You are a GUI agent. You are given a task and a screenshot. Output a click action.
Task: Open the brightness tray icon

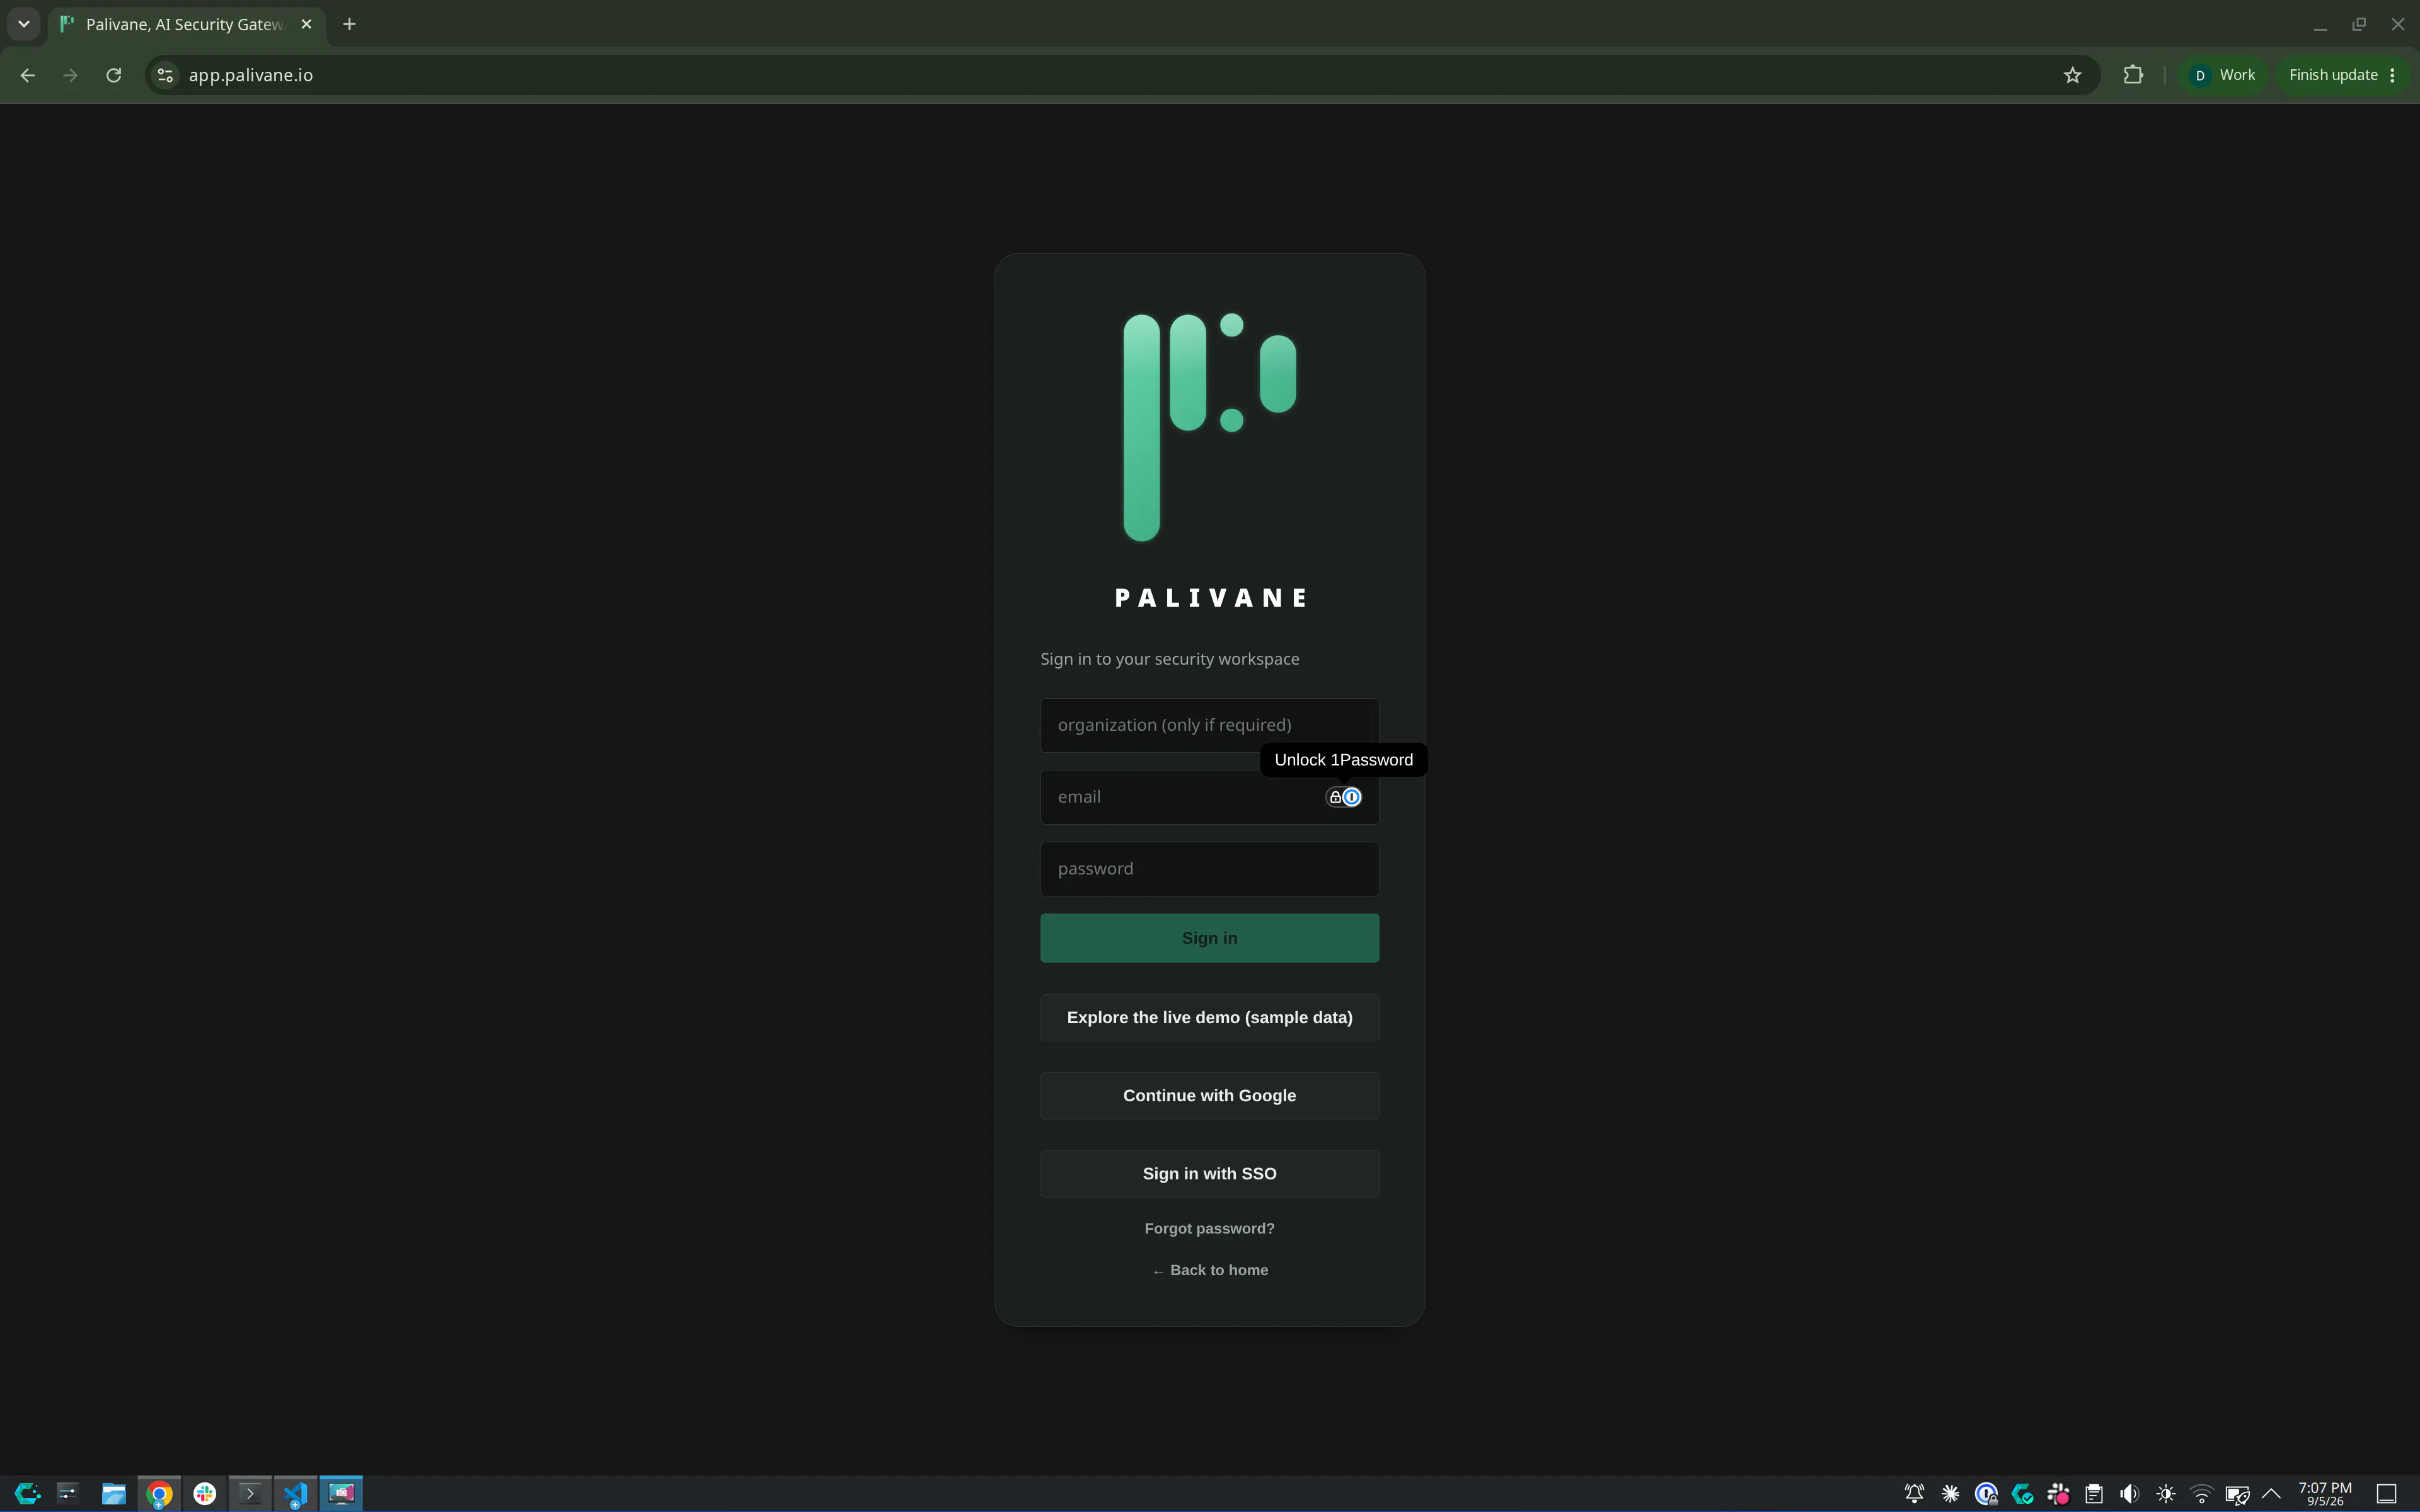pos(2166,1493)
